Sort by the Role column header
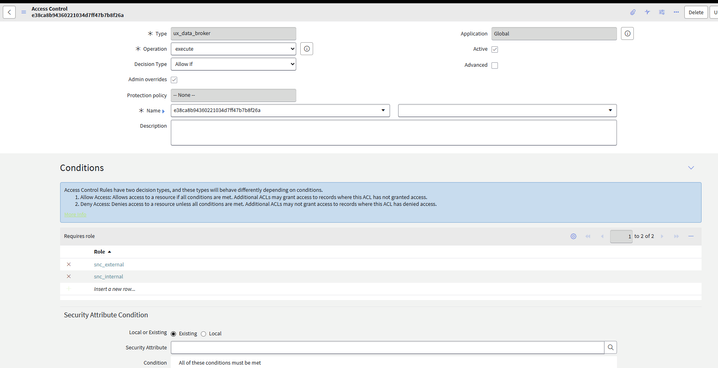The width and height of the screenshot is (718, 368). coord(100,252)
